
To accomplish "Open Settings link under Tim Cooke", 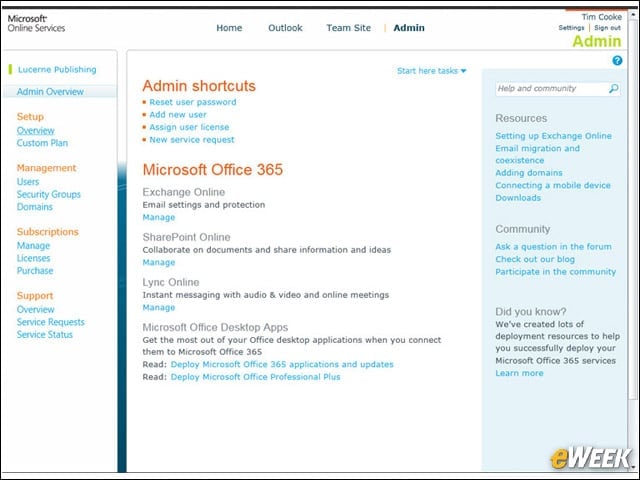I will pos(571,28).
